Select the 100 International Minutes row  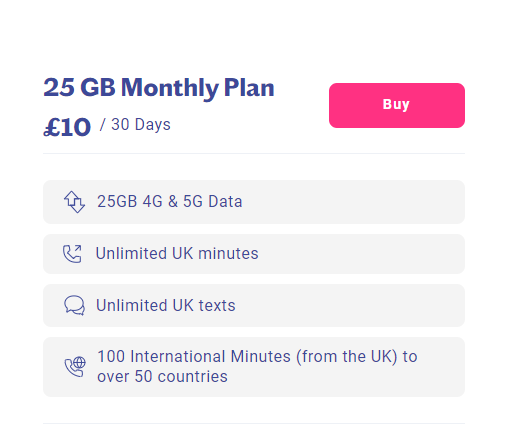tap(254, 367)
